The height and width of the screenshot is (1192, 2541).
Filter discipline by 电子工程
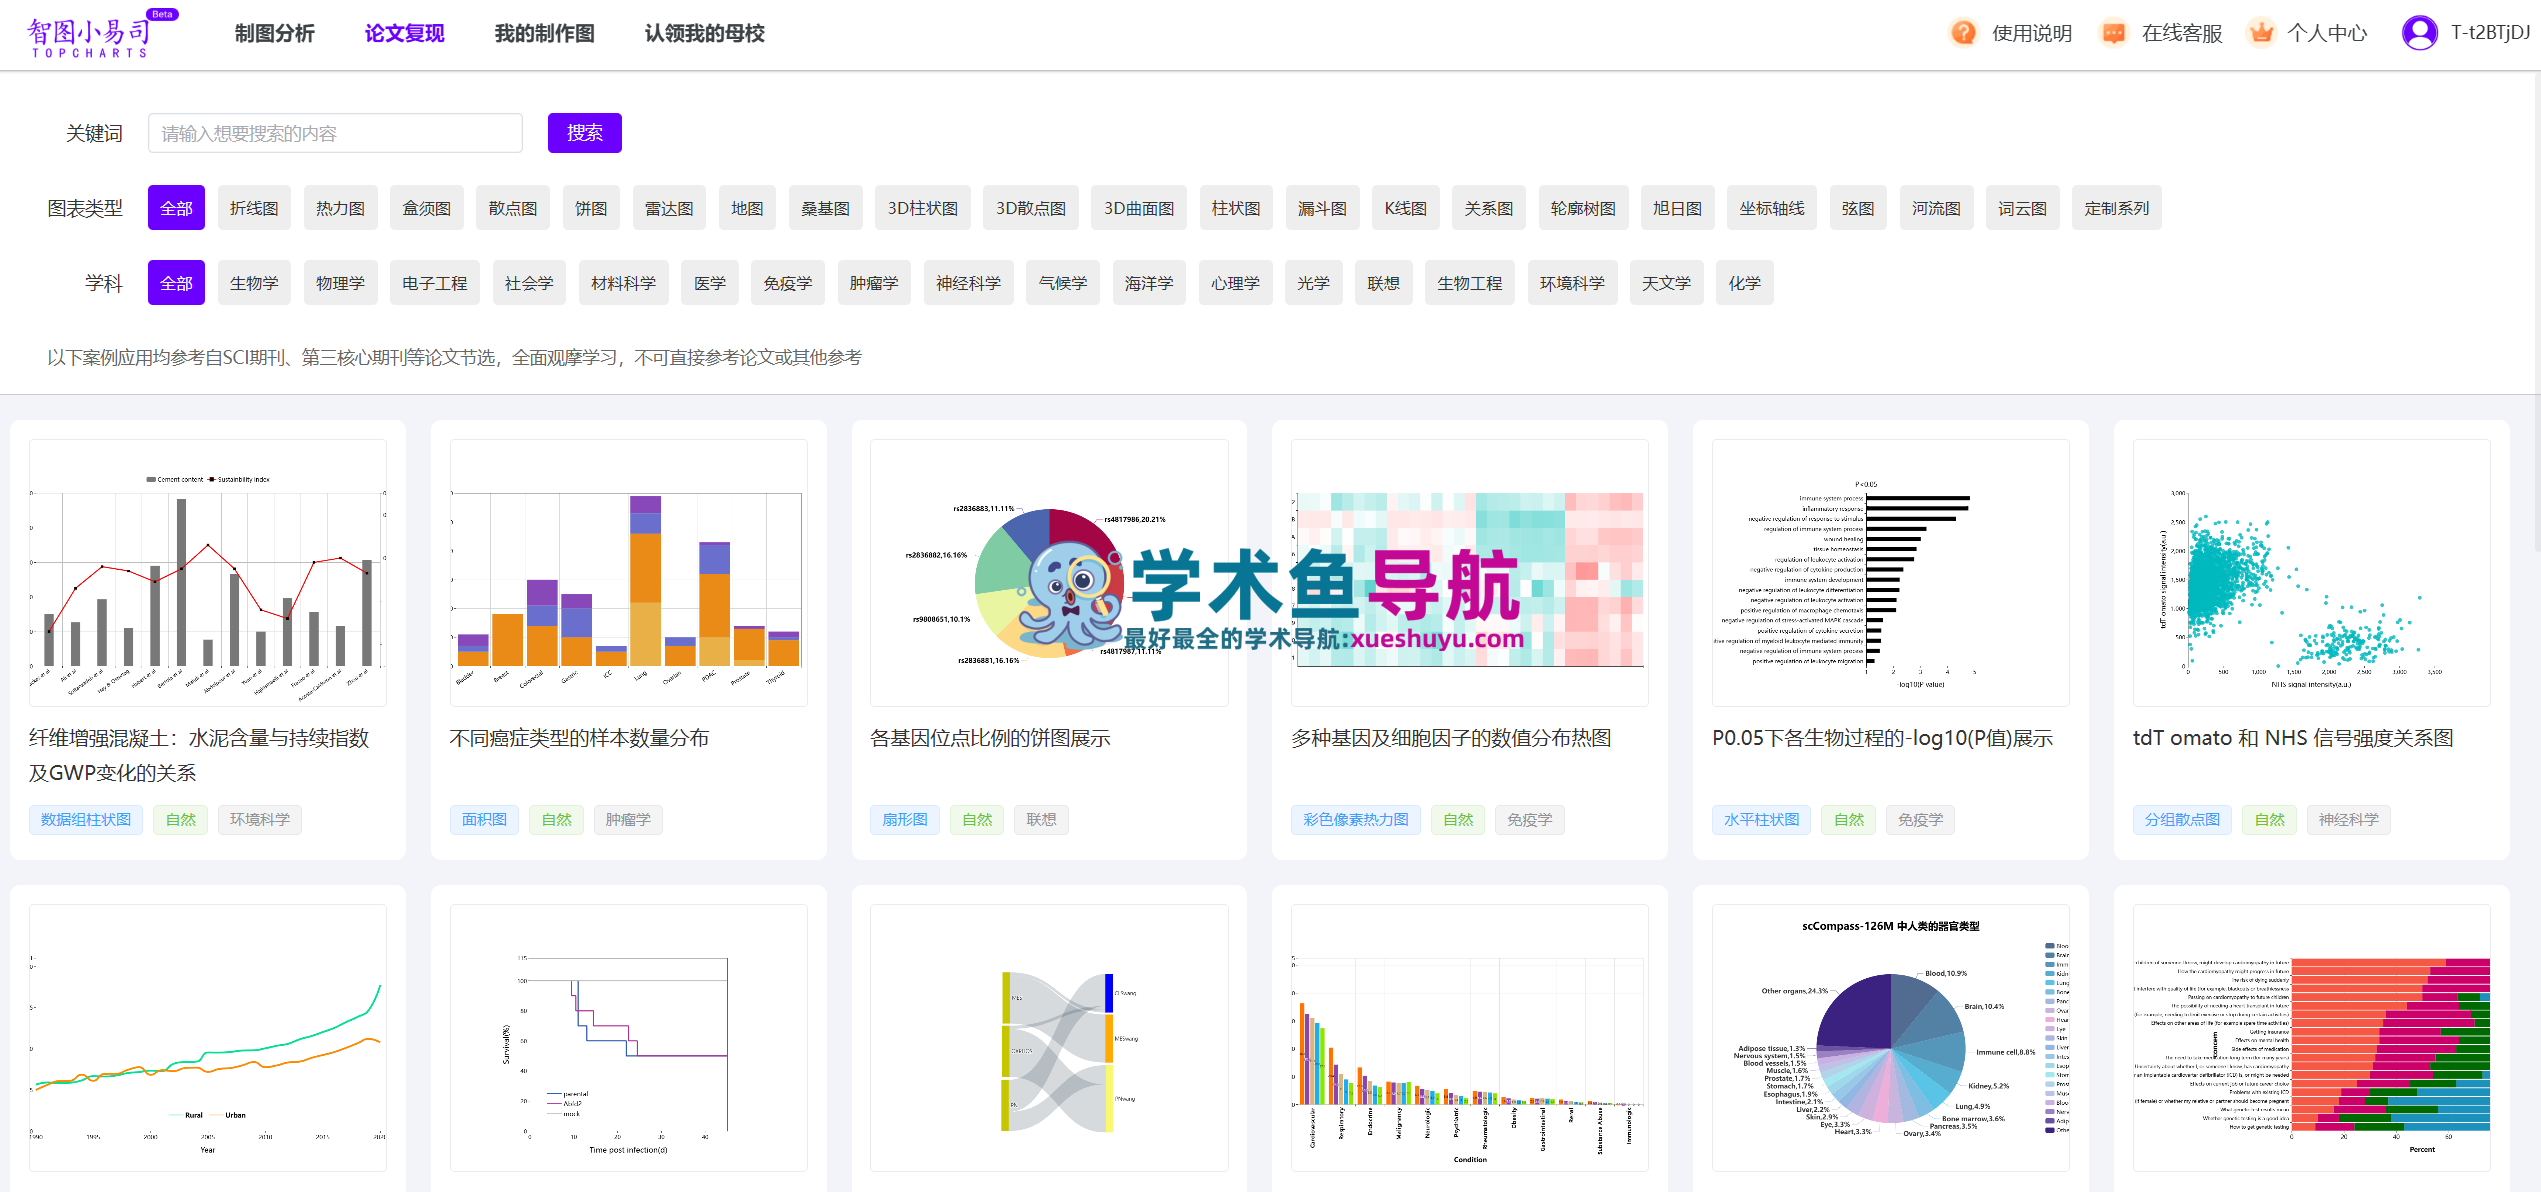[x=435, y=283]
